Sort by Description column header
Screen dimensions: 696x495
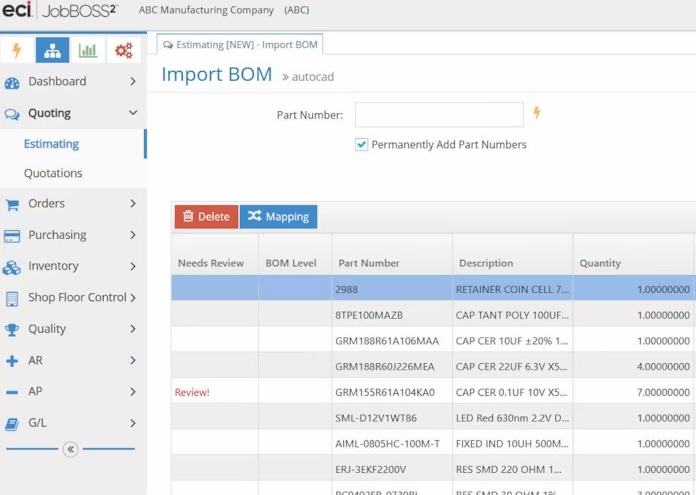(486, 263)
